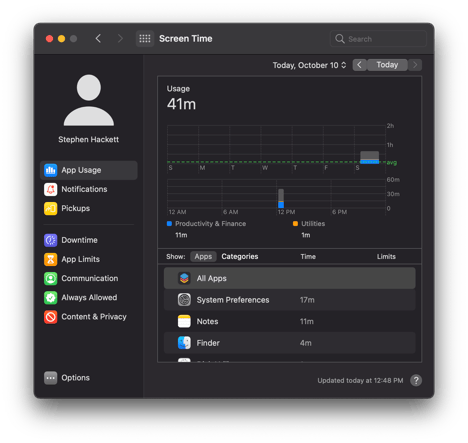Image resolution: width=468 pixels, height=443 pixels.
Task: Select the App Limits hourglass icon
Action: coord(51,259)
